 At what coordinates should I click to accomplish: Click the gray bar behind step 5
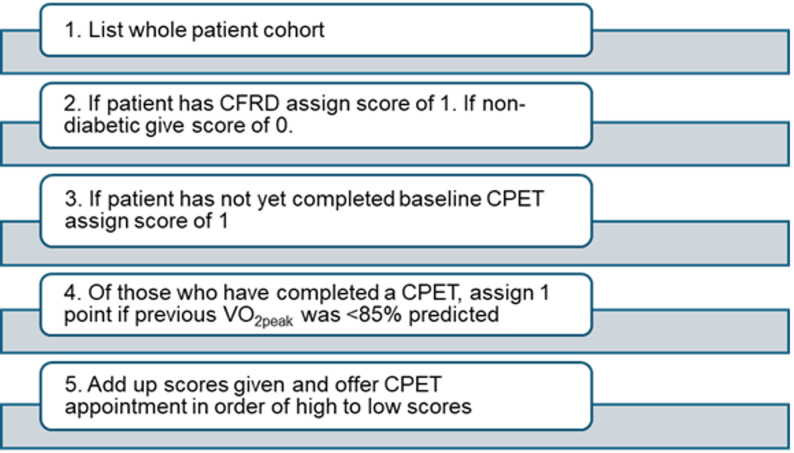(x=691, y=426)
